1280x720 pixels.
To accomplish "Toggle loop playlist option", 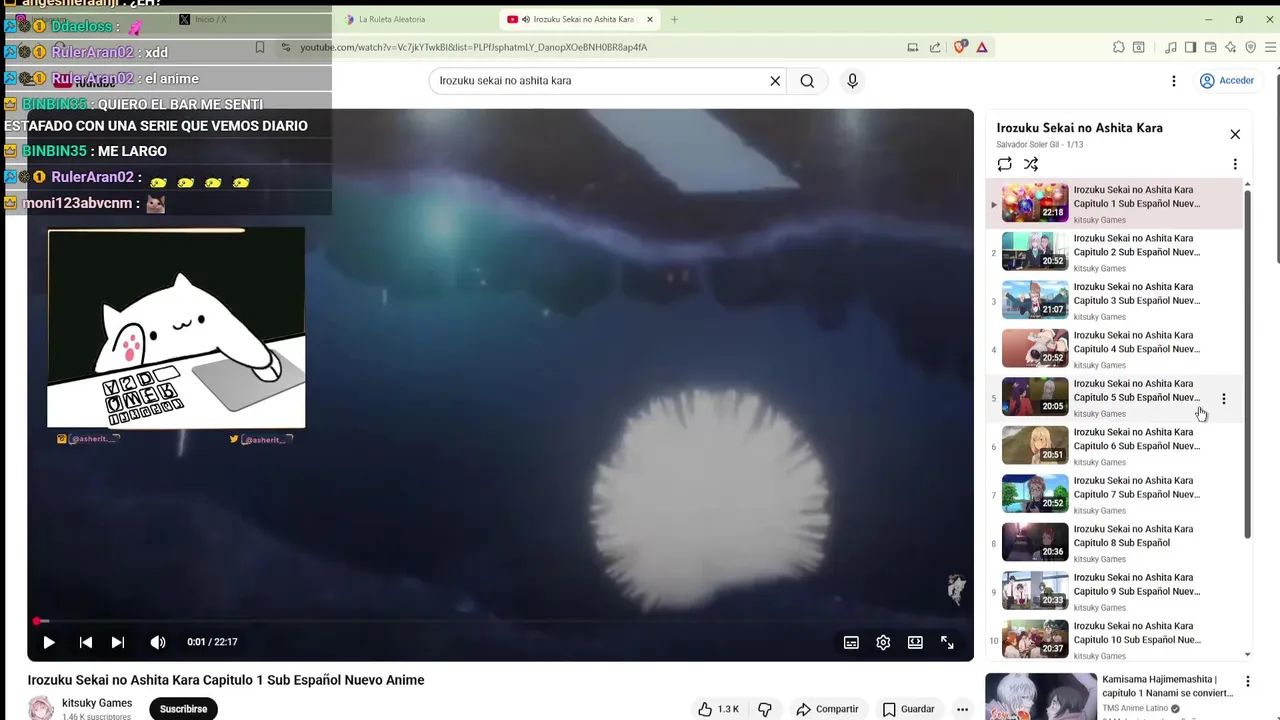I will tap(1005, 164).
